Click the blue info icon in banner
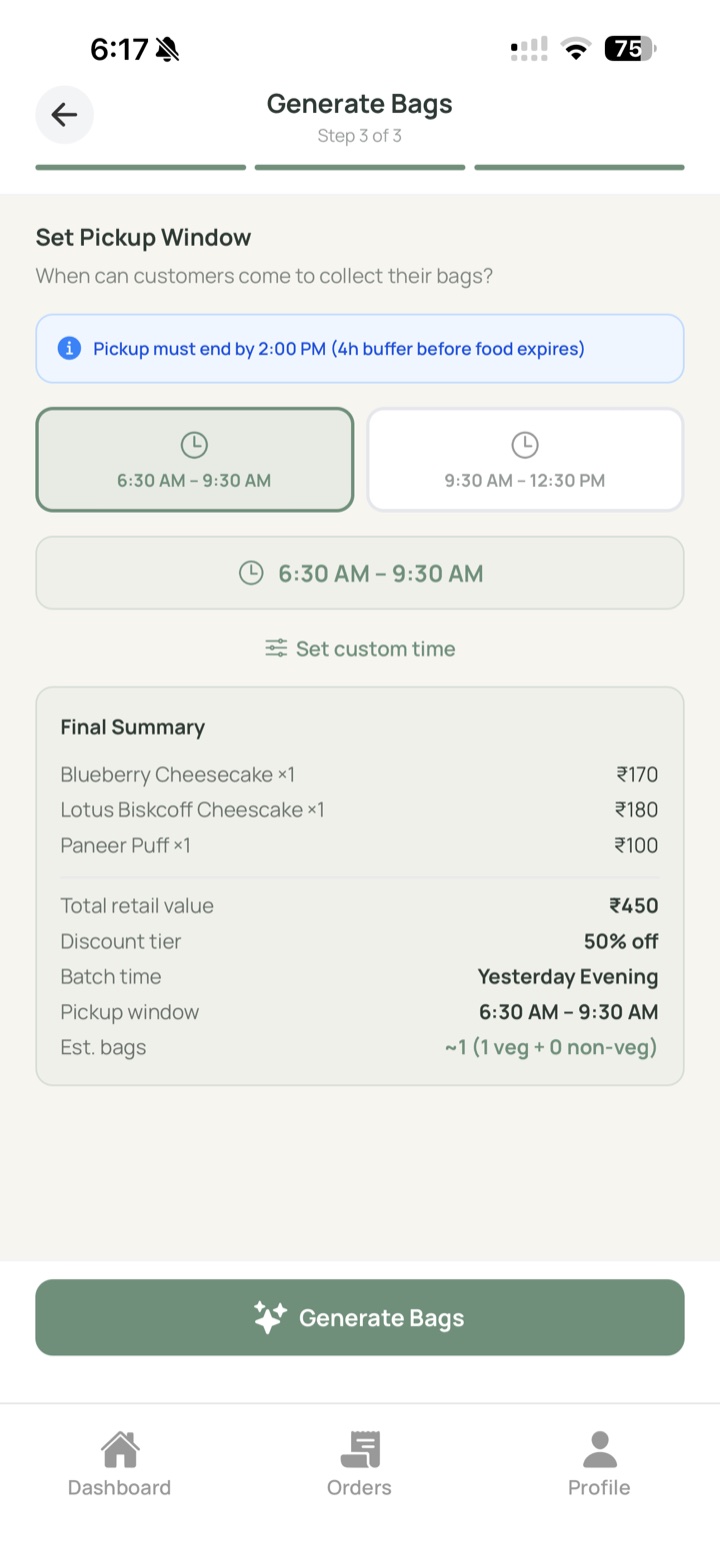720x1560 pixels. [69, 348]
